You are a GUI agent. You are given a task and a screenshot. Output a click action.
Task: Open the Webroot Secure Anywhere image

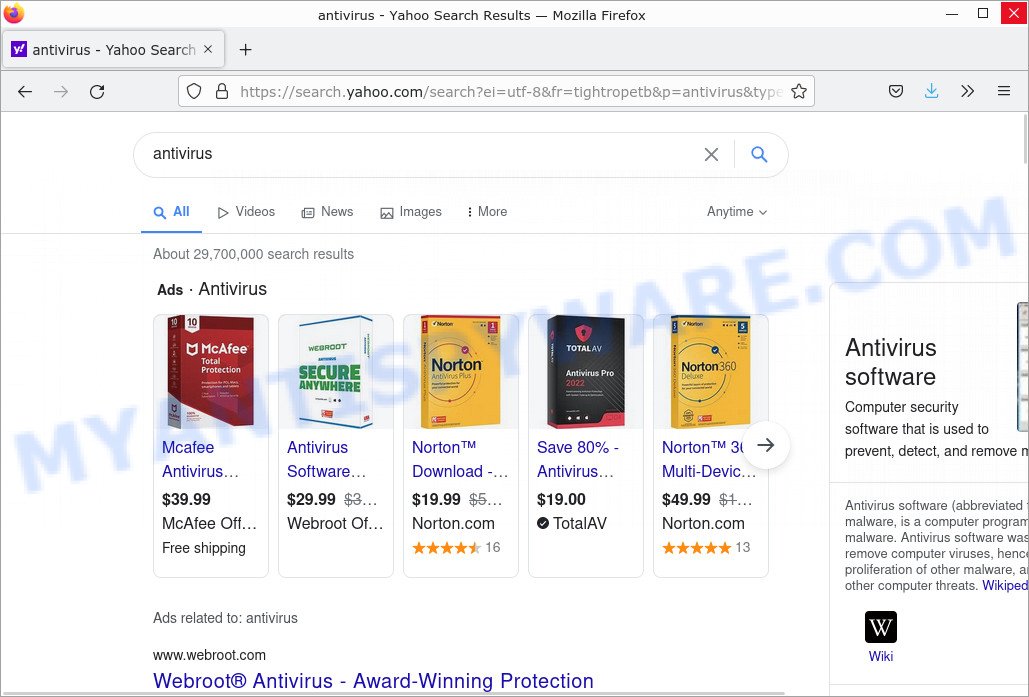(336, 372)
